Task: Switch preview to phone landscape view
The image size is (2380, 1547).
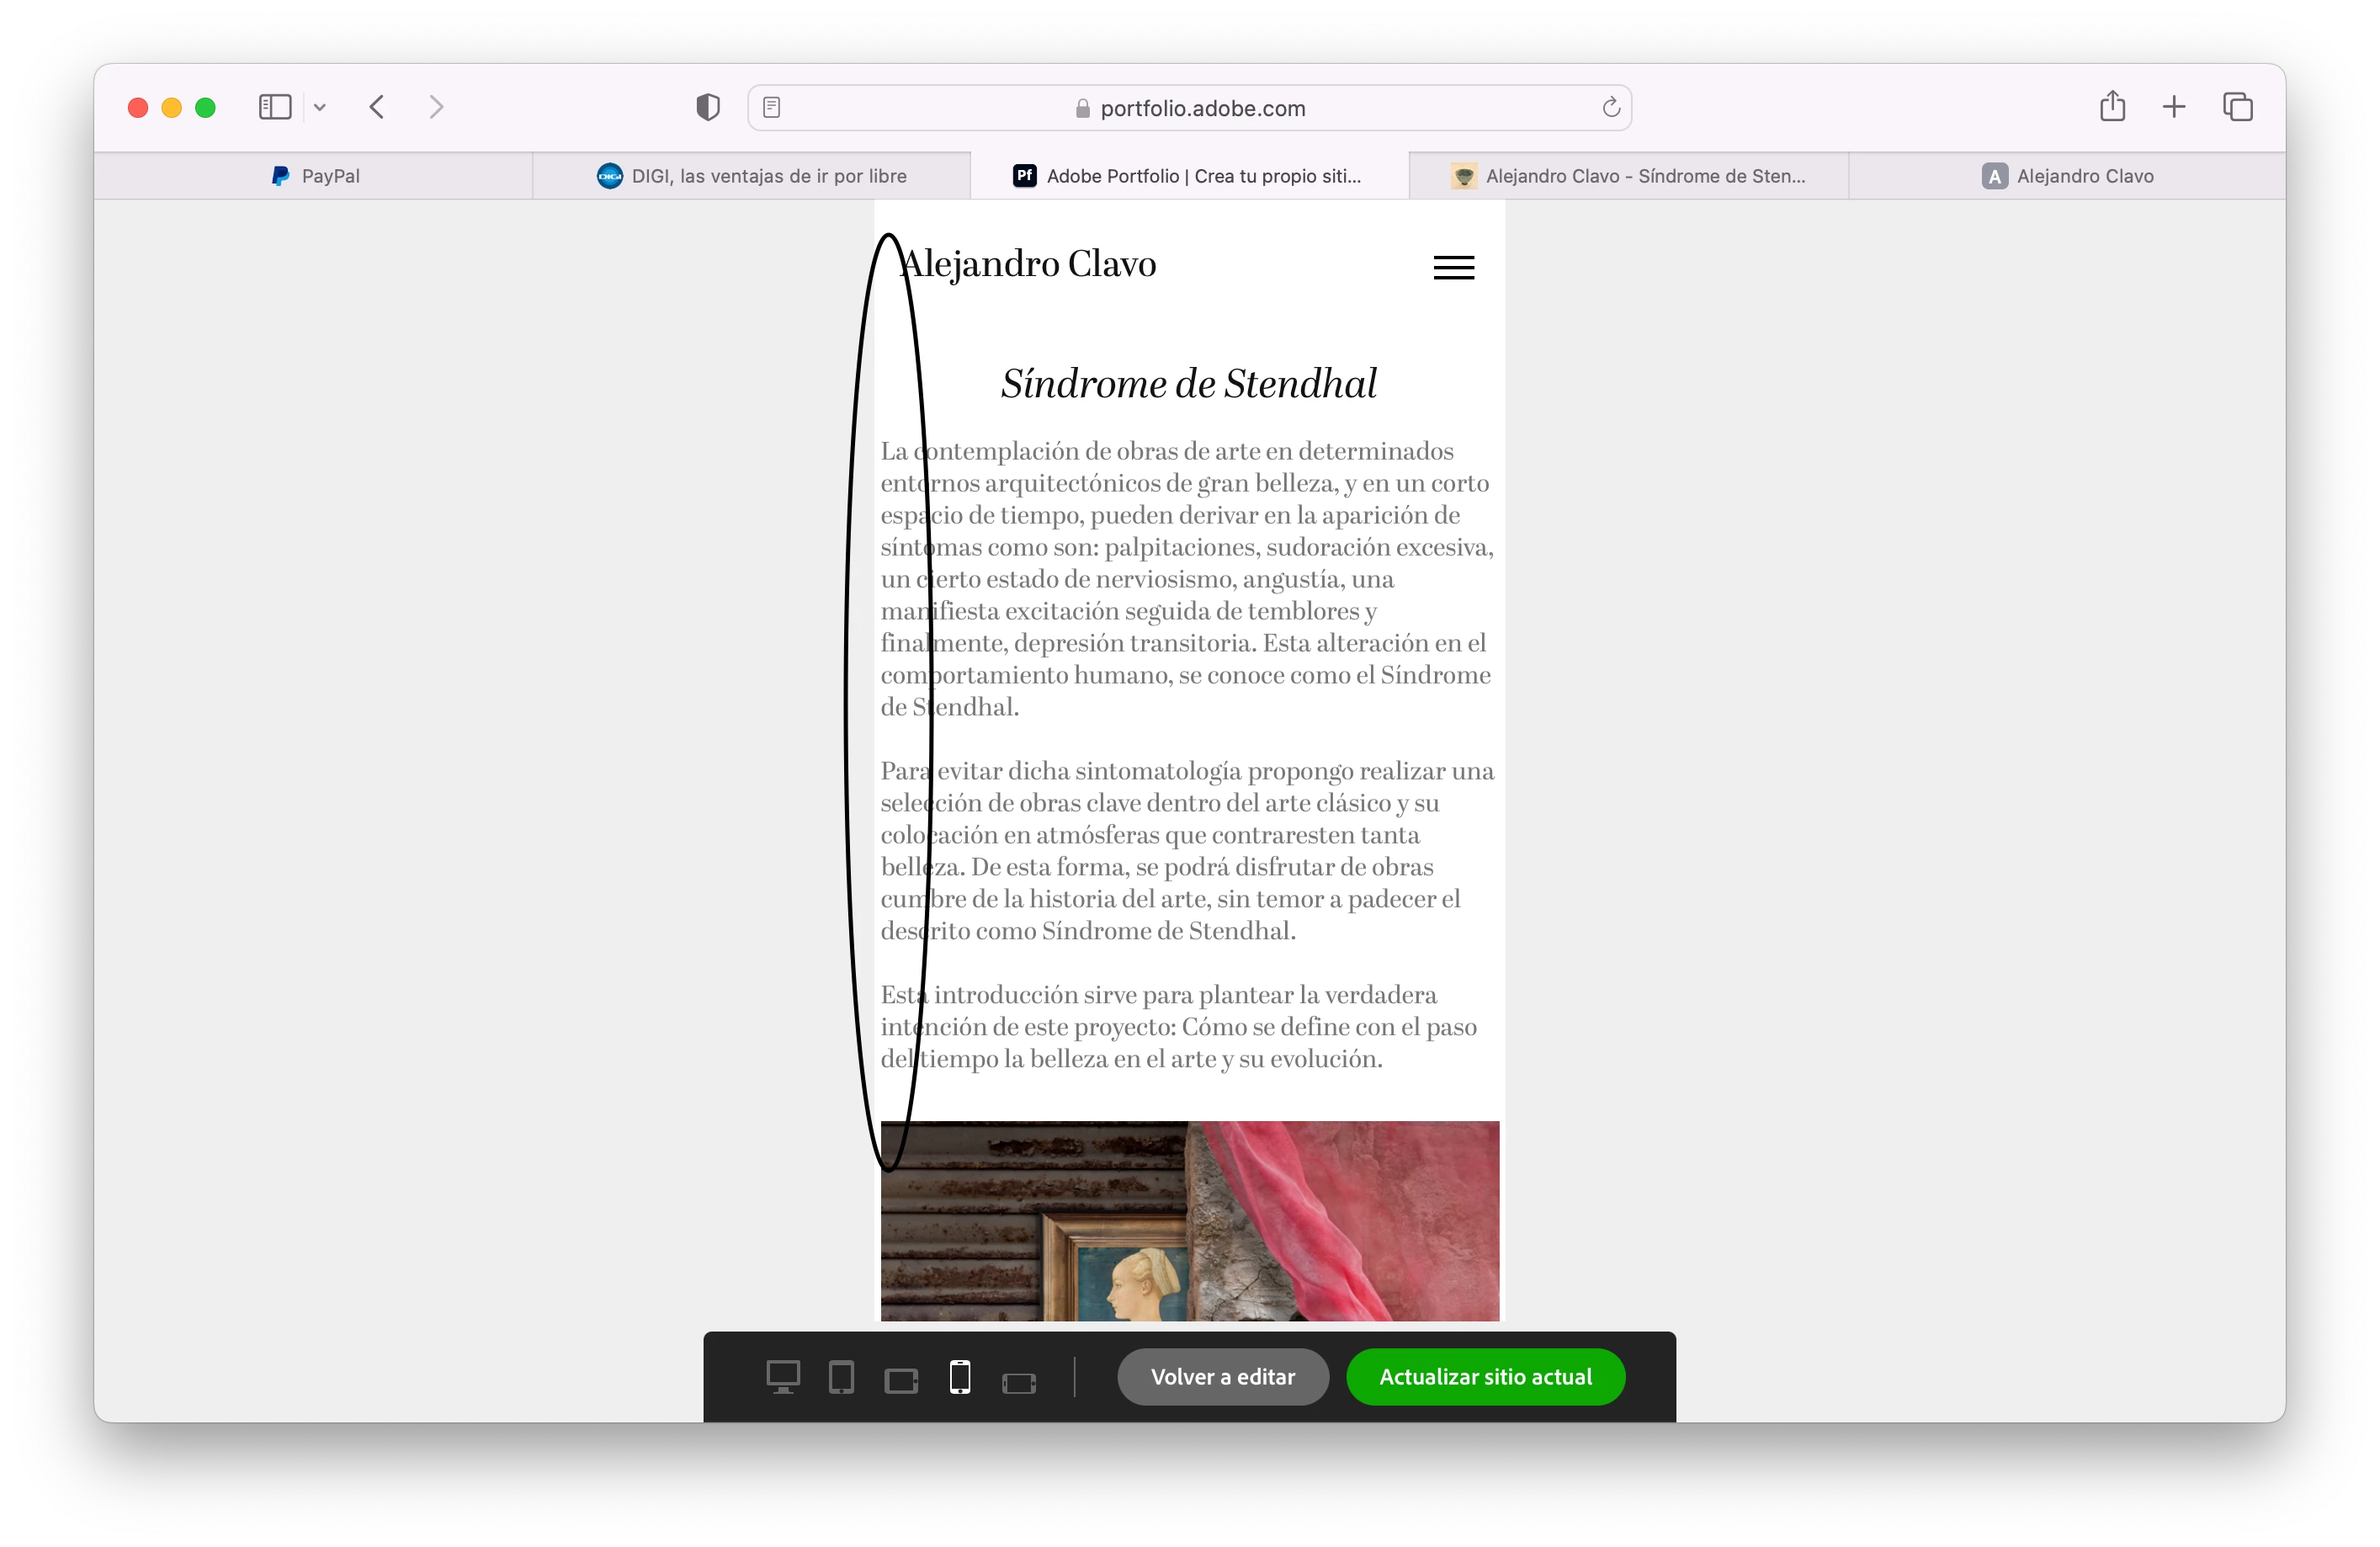Action: (1019, 1383)
